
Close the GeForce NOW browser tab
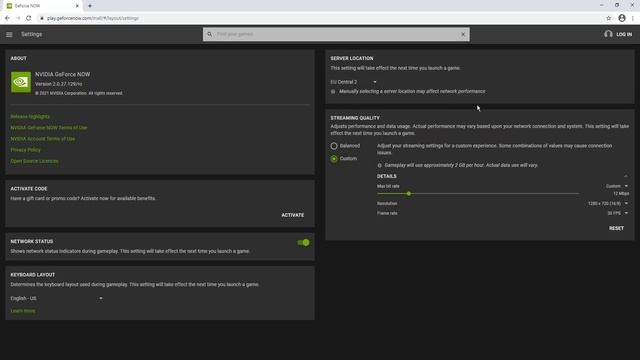pos(77,6)
